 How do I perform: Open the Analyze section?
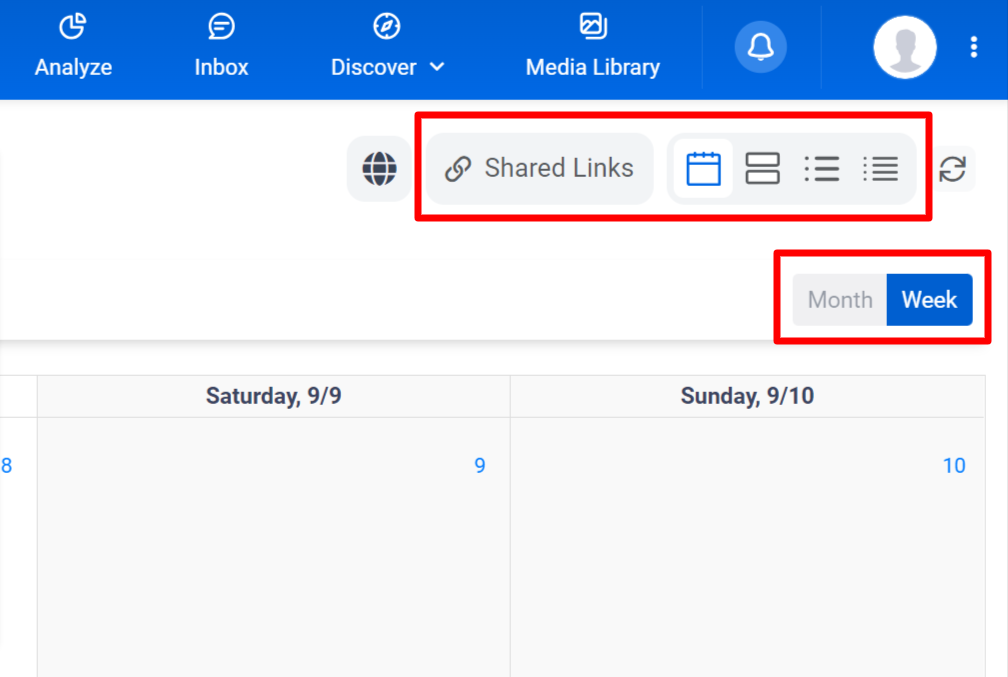click(73, 47)
